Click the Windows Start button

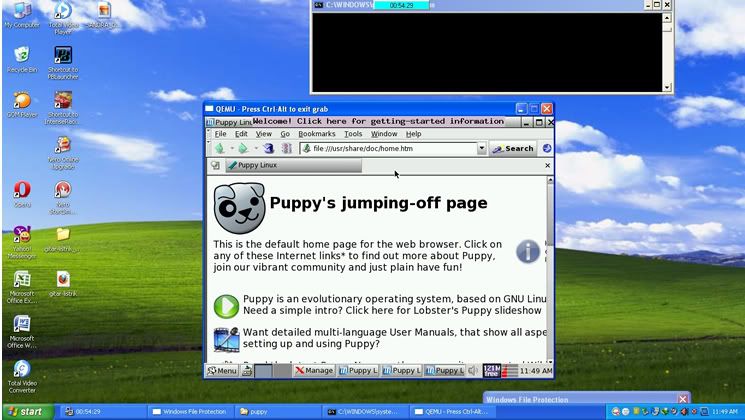[27, 411]
